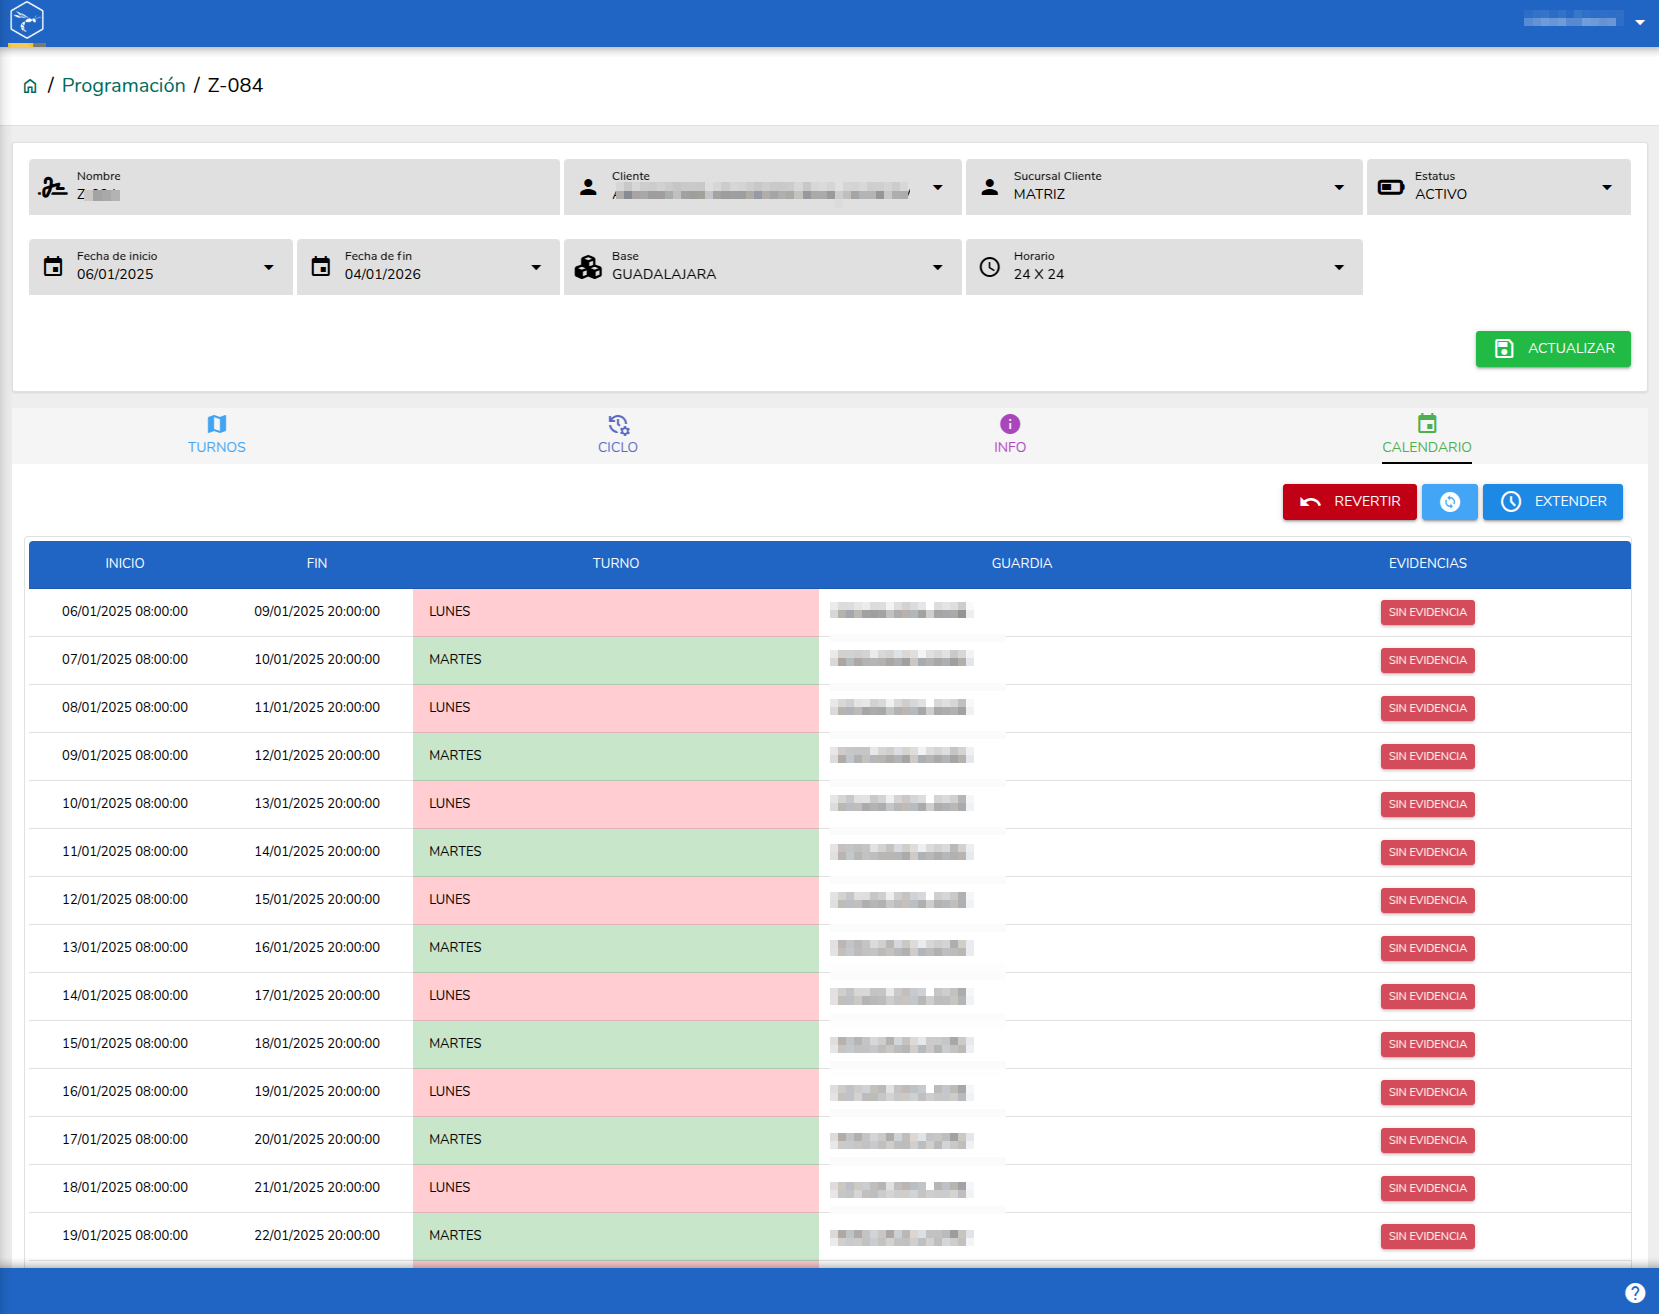Expand the Fecha de fin date picker
The height and width of the screenshot is (1314, 1659).
coord(428,267)
